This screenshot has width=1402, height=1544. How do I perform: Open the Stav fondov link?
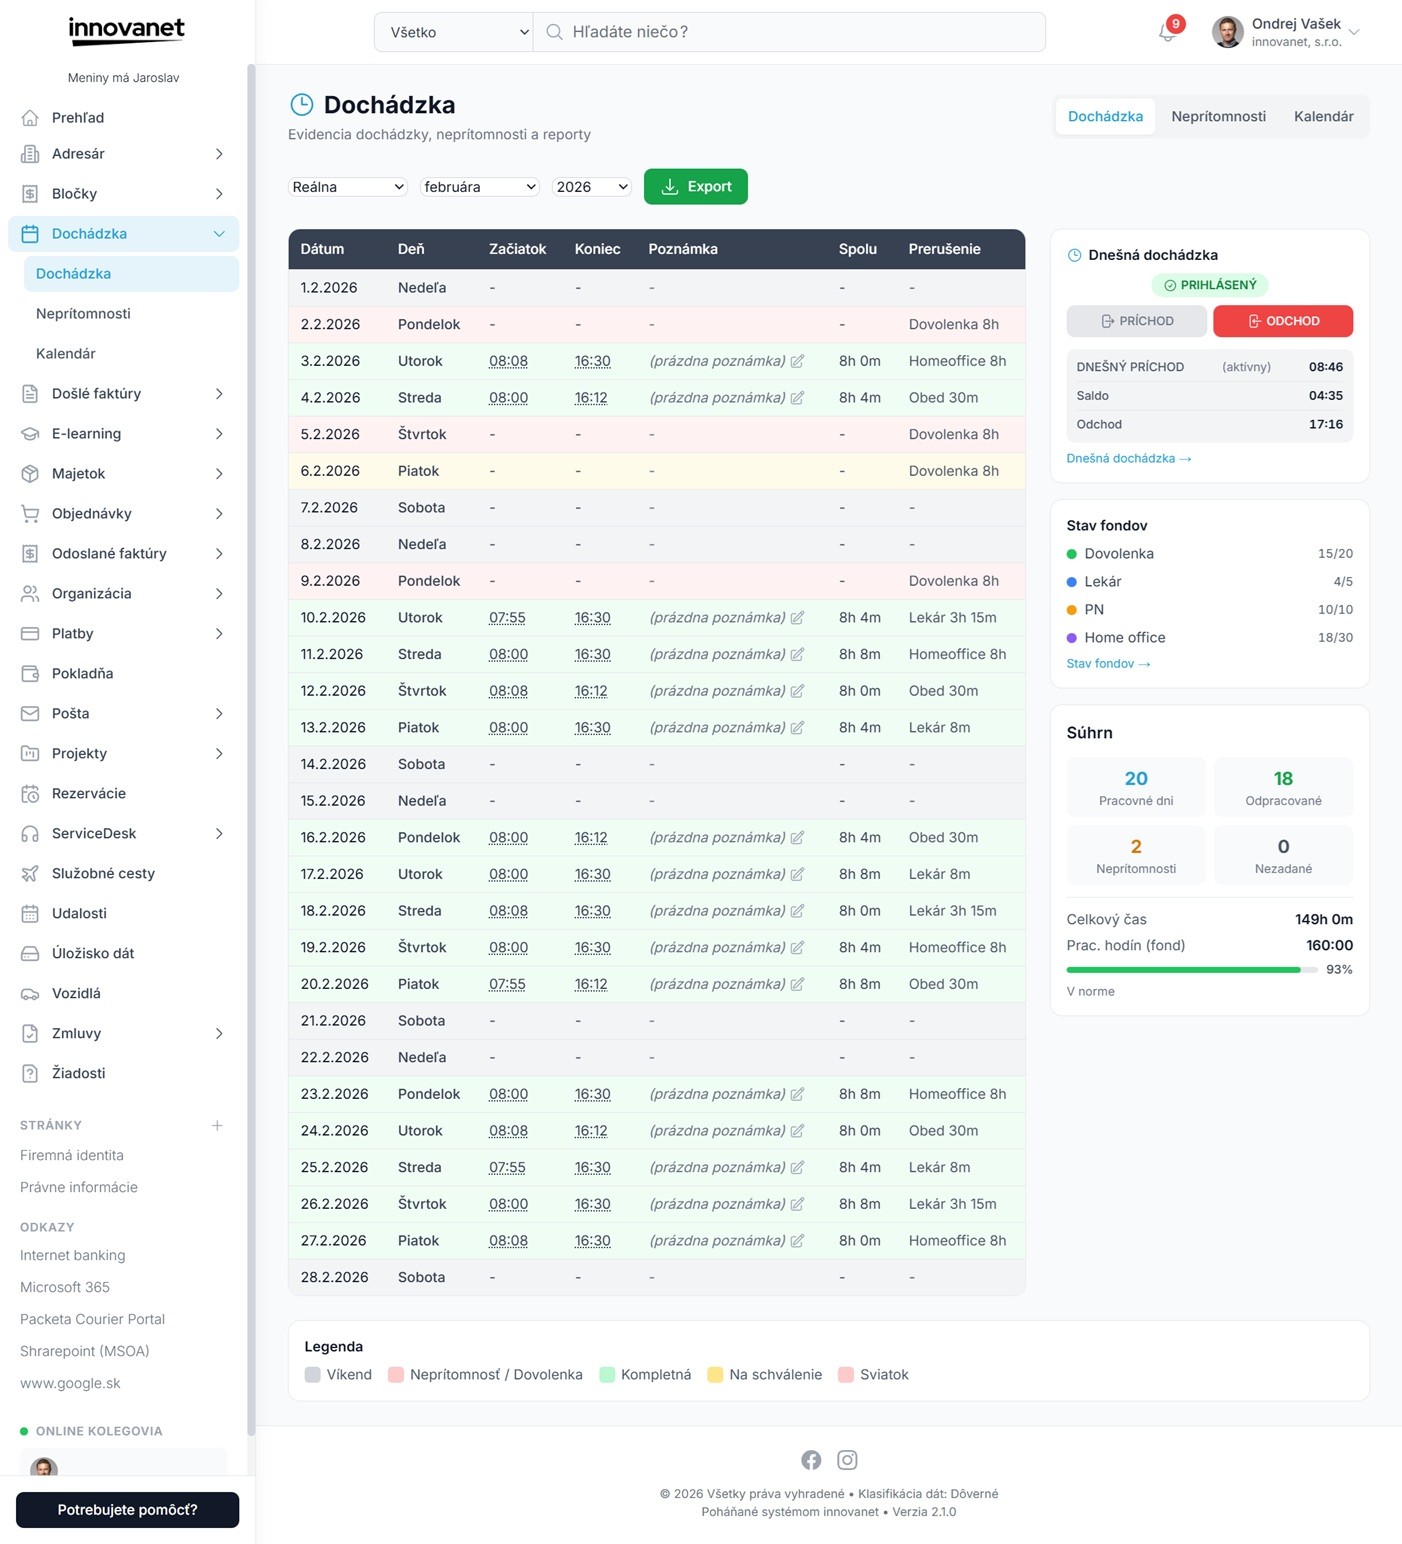tap(1108, 664)
